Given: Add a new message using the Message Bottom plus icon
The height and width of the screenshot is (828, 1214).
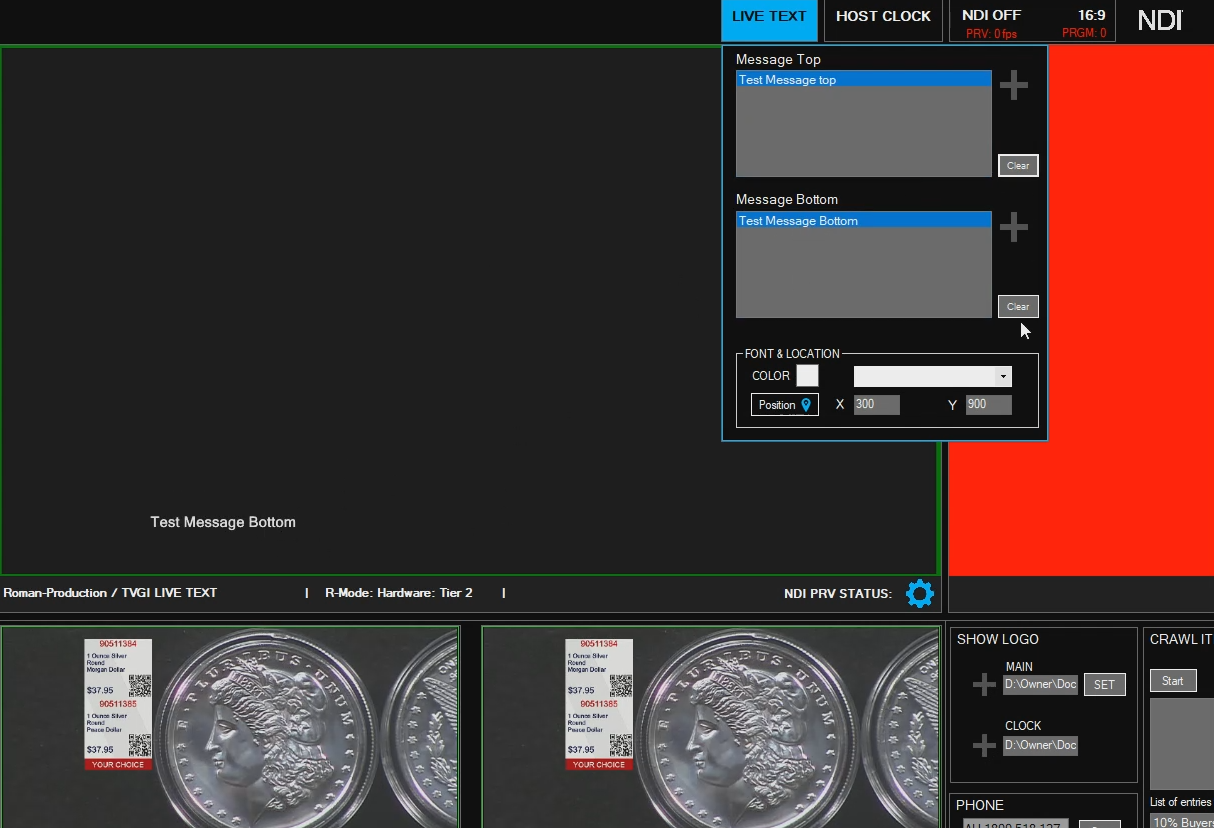Looking at the screenshot, I should (x=1013, y=226).
